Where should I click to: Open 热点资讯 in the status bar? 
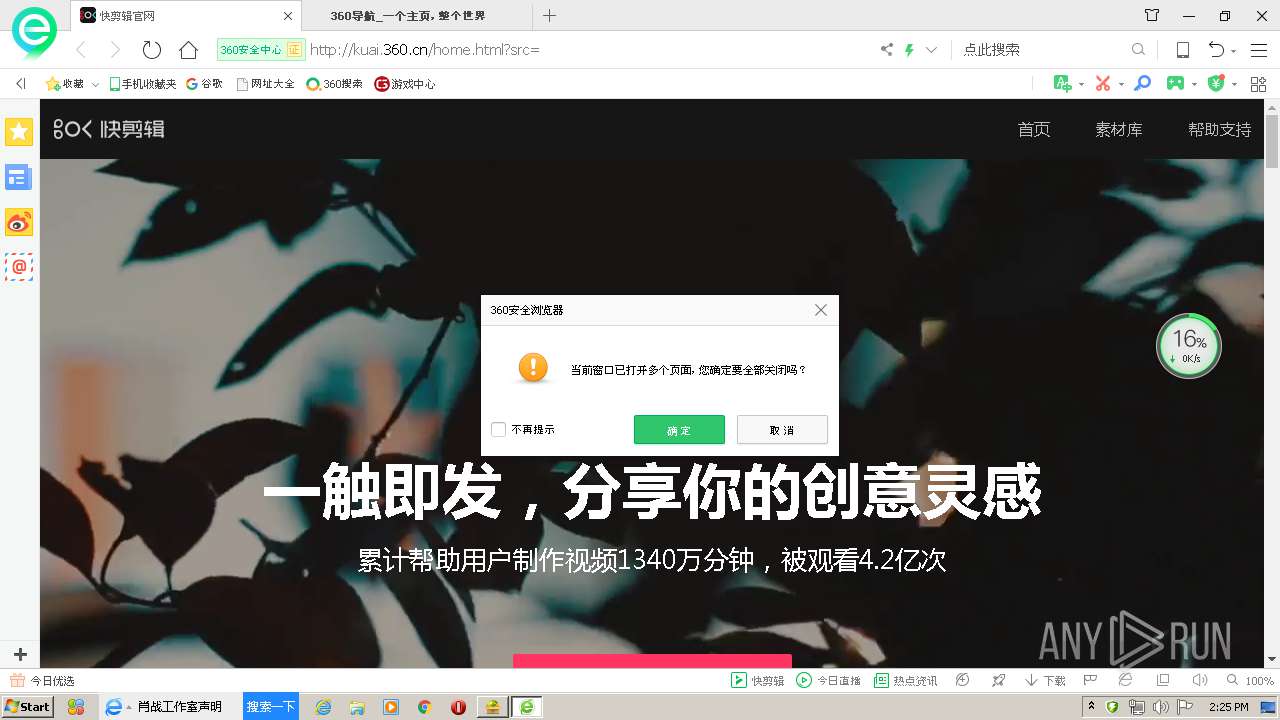tap(905, 680)
